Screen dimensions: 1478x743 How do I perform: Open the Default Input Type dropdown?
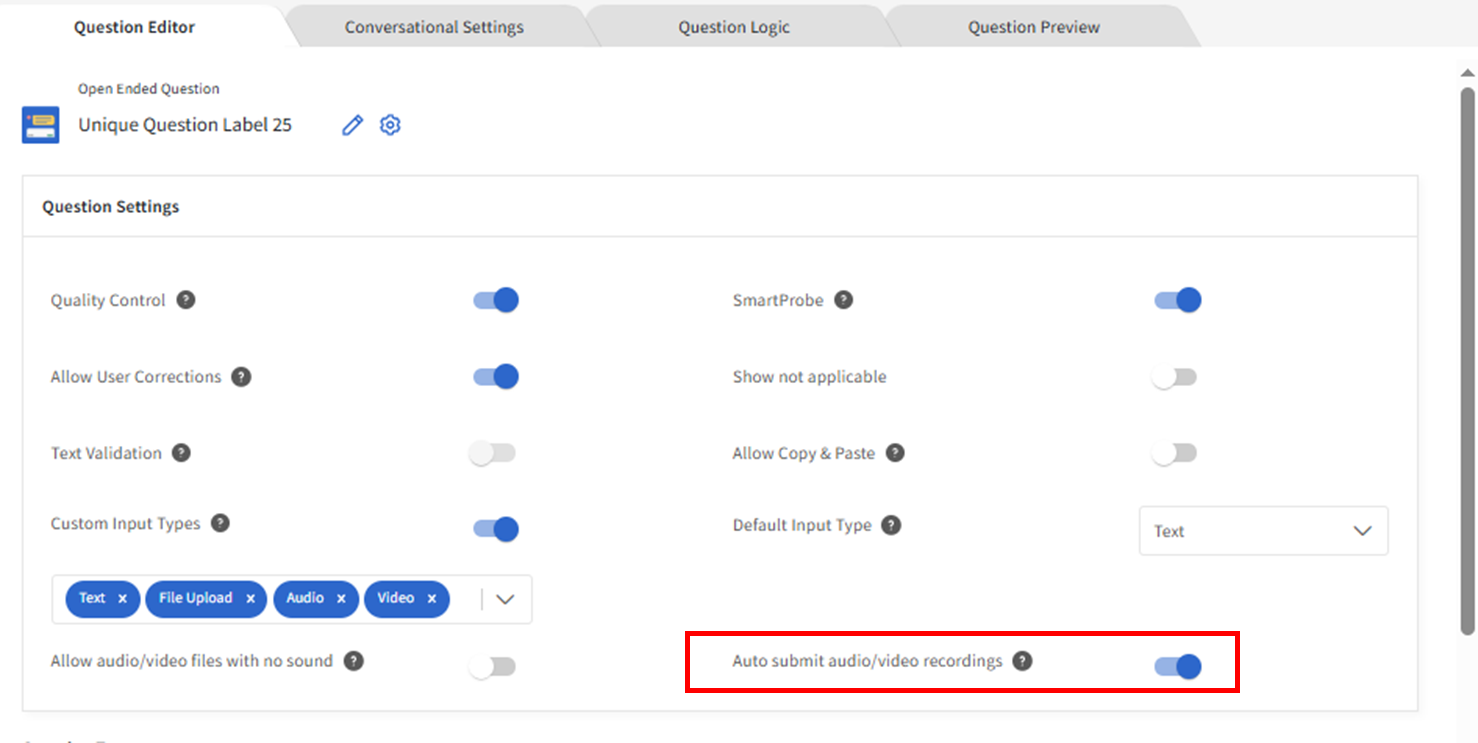[x=1263, y=531]
